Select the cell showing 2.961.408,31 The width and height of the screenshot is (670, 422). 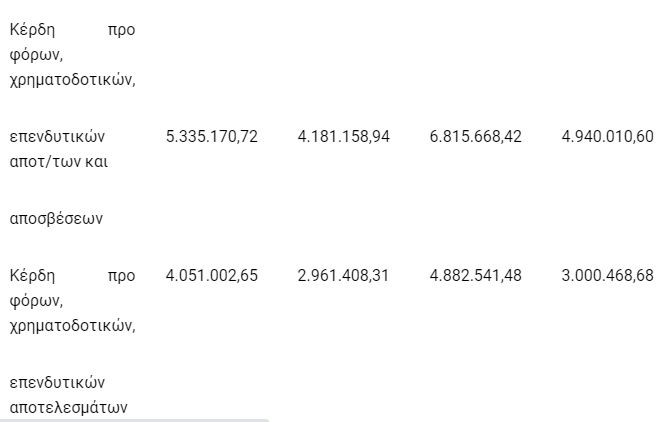coord(344,275)
